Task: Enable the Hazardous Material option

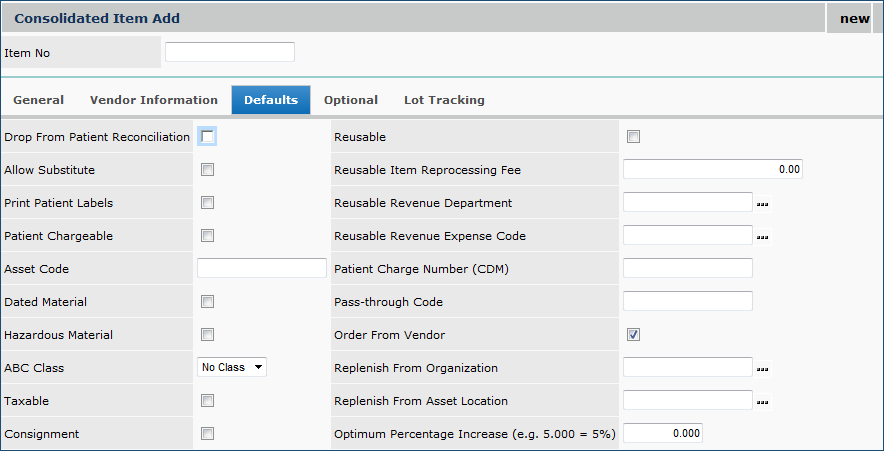Action: pos(208,335)
